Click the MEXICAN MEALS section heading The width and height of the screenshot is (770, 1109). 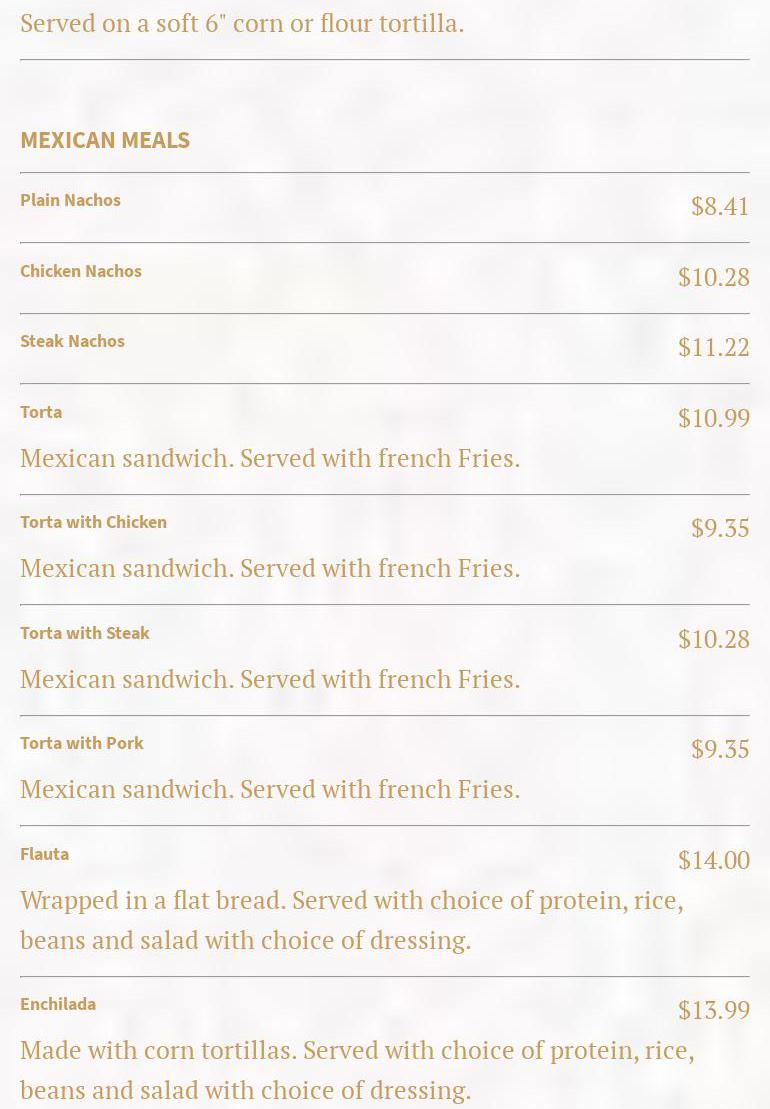105,140
